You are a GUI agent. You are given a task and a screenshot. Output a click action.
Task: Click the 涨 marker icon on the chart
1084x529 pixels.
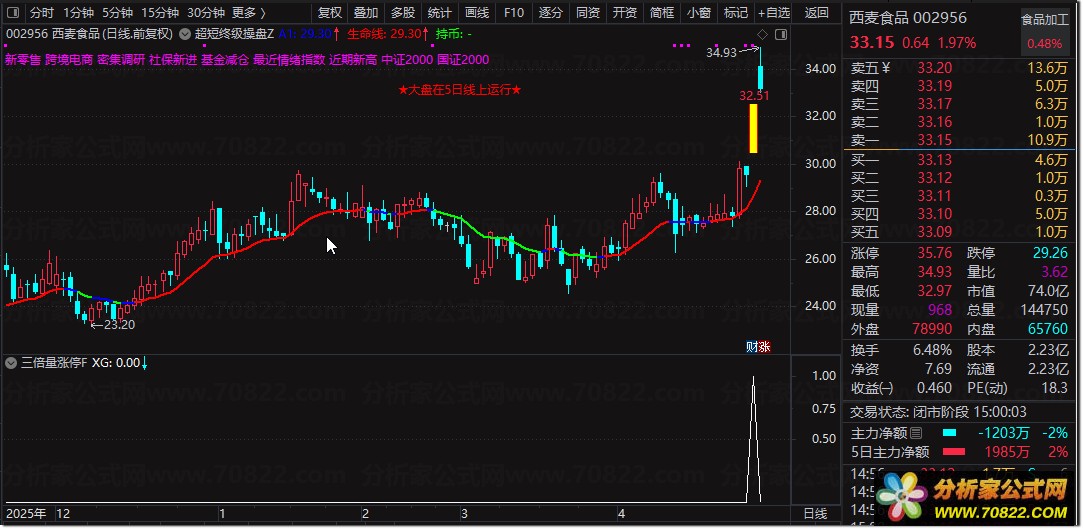click(x=765, y=346)
